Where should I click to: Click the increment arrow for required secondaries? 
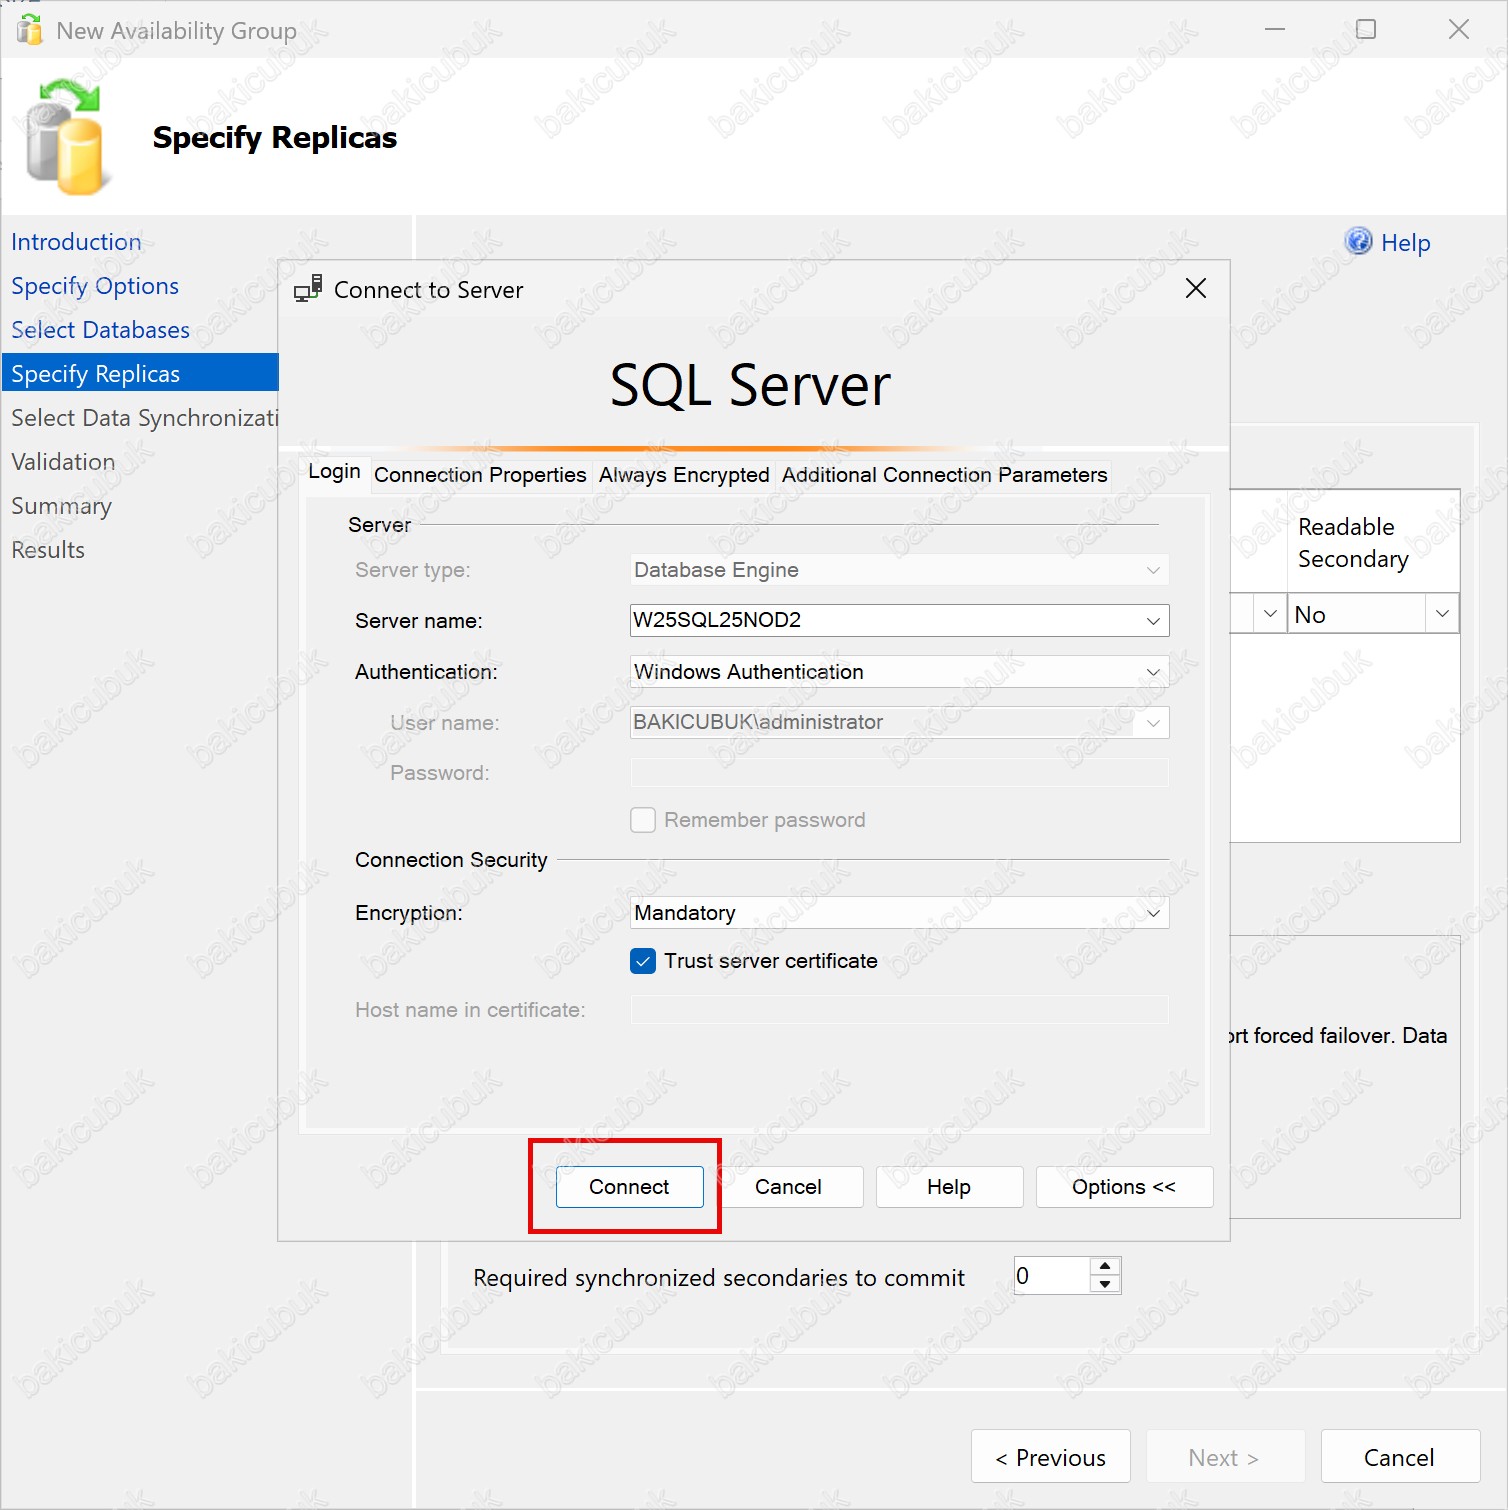pos(1105,1267)
